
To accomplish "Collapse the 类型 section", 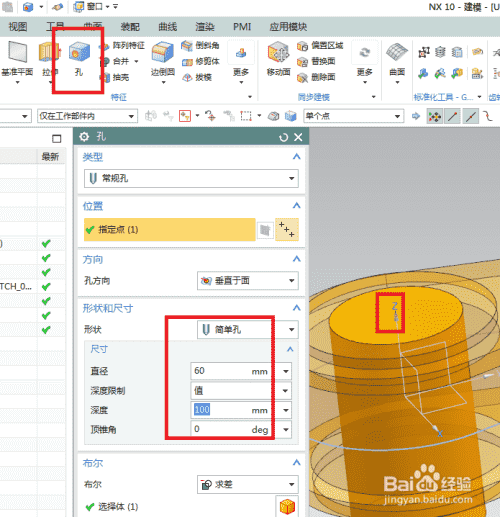I will (x=296, y=157).
